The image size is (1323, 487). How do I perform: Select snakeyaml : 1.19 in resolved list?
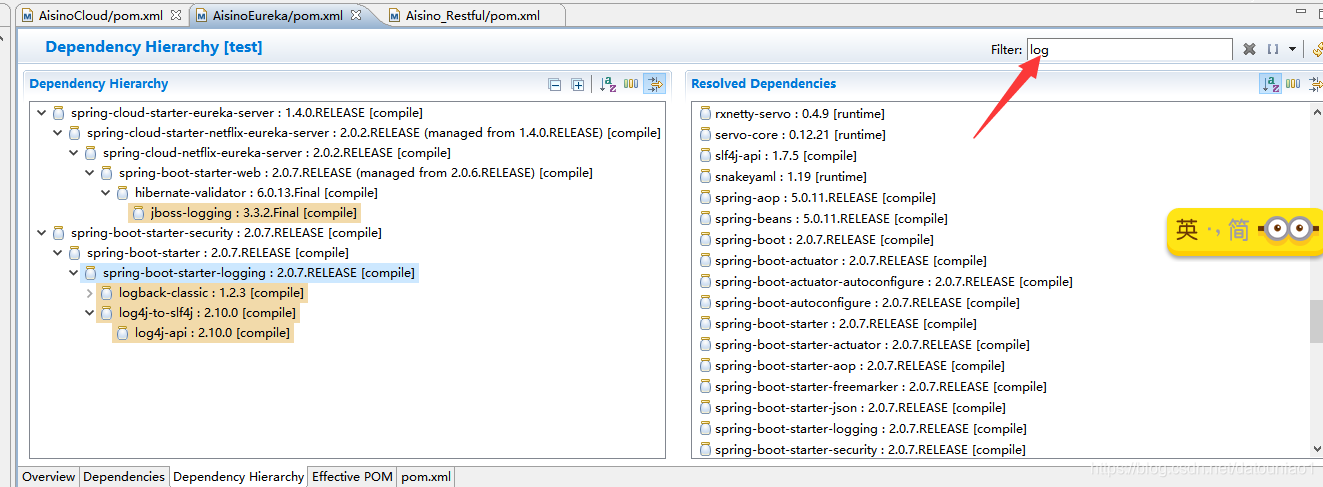[x=783, y=177]
